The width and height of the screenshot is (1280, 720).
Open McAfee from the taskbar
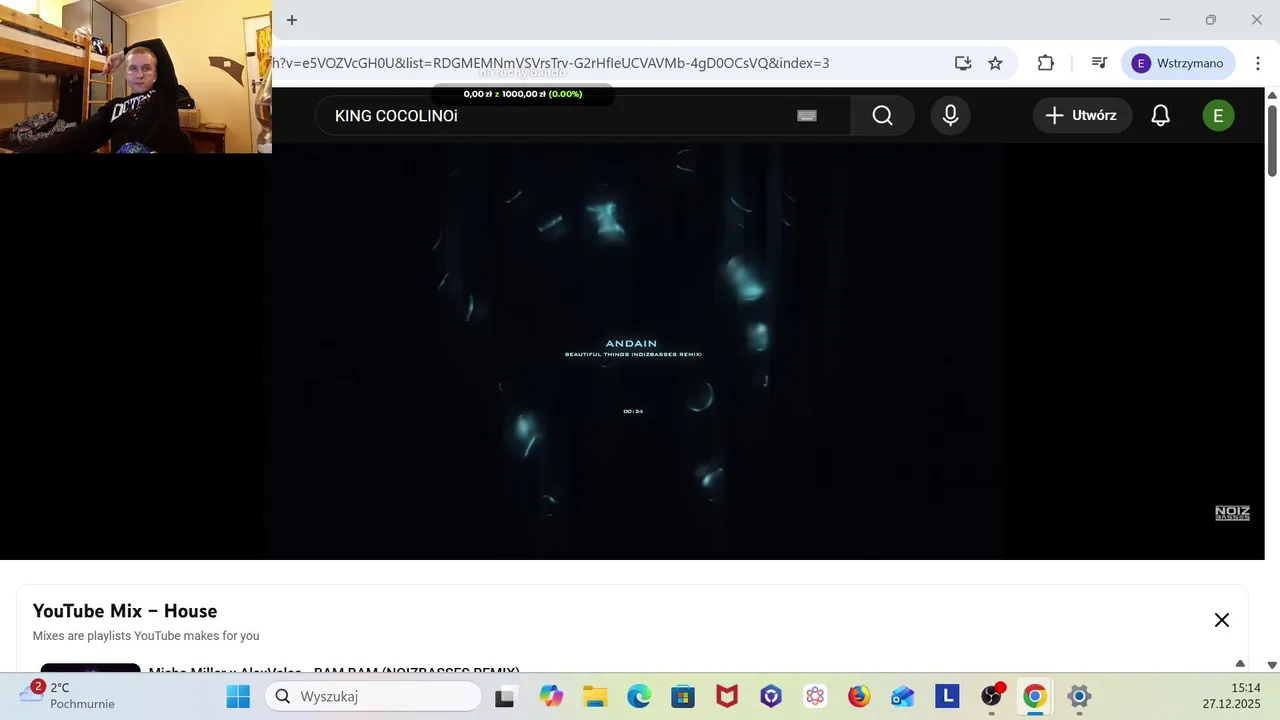click(727, 697)
